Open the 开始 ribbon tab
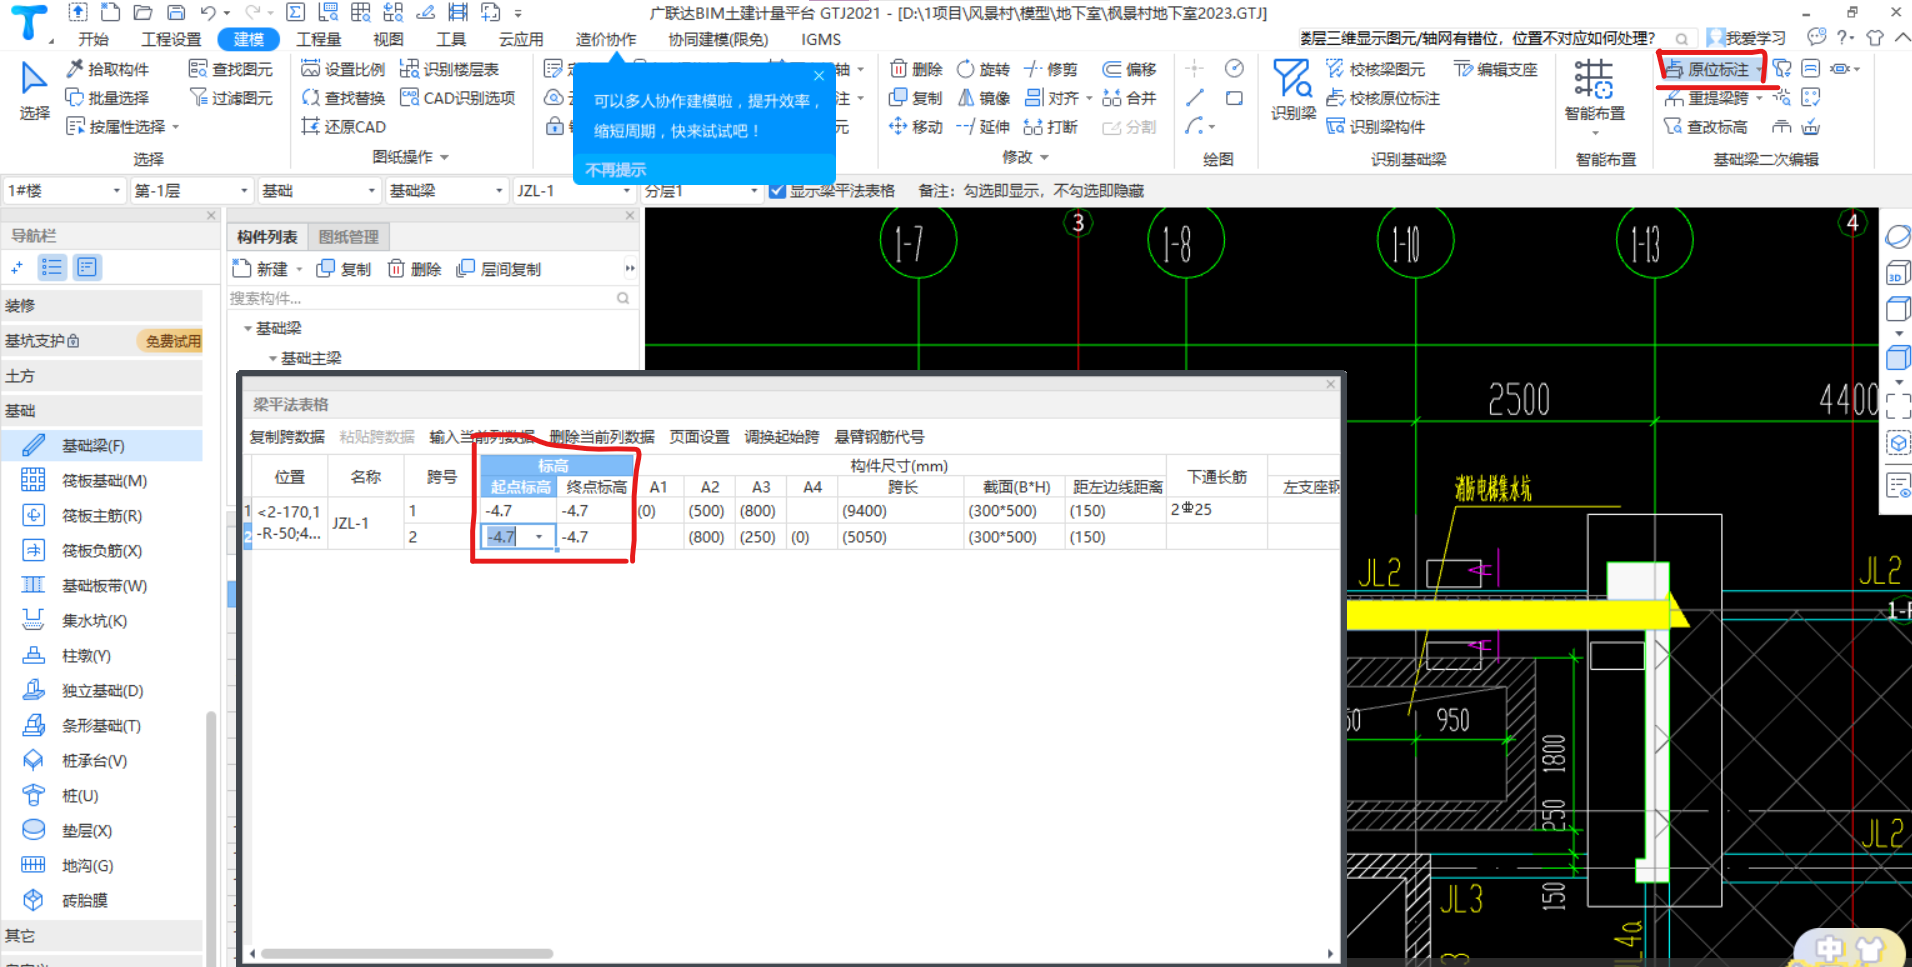 point(93,39)
